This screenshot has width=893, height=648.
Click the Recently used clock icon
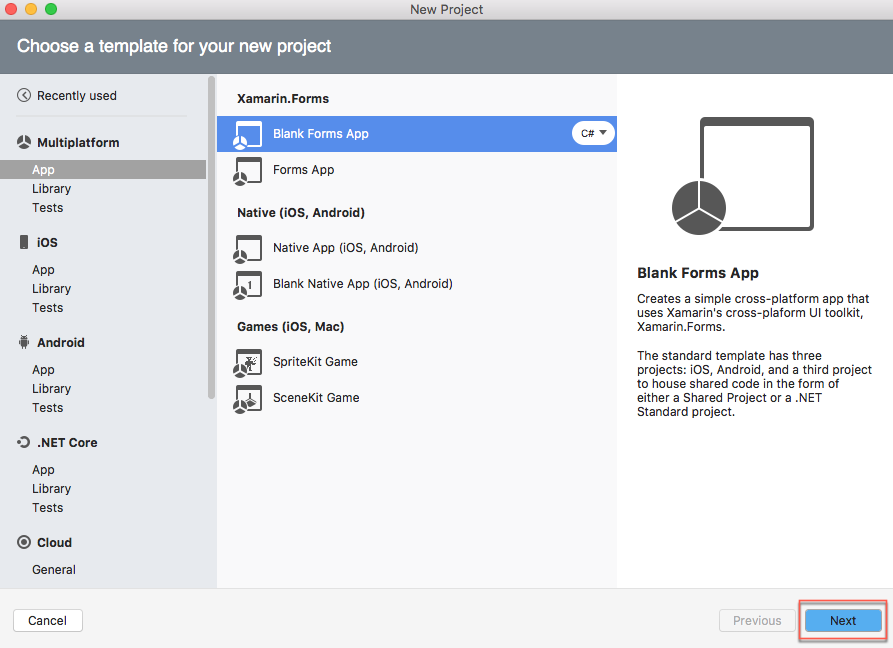(24, 95)
